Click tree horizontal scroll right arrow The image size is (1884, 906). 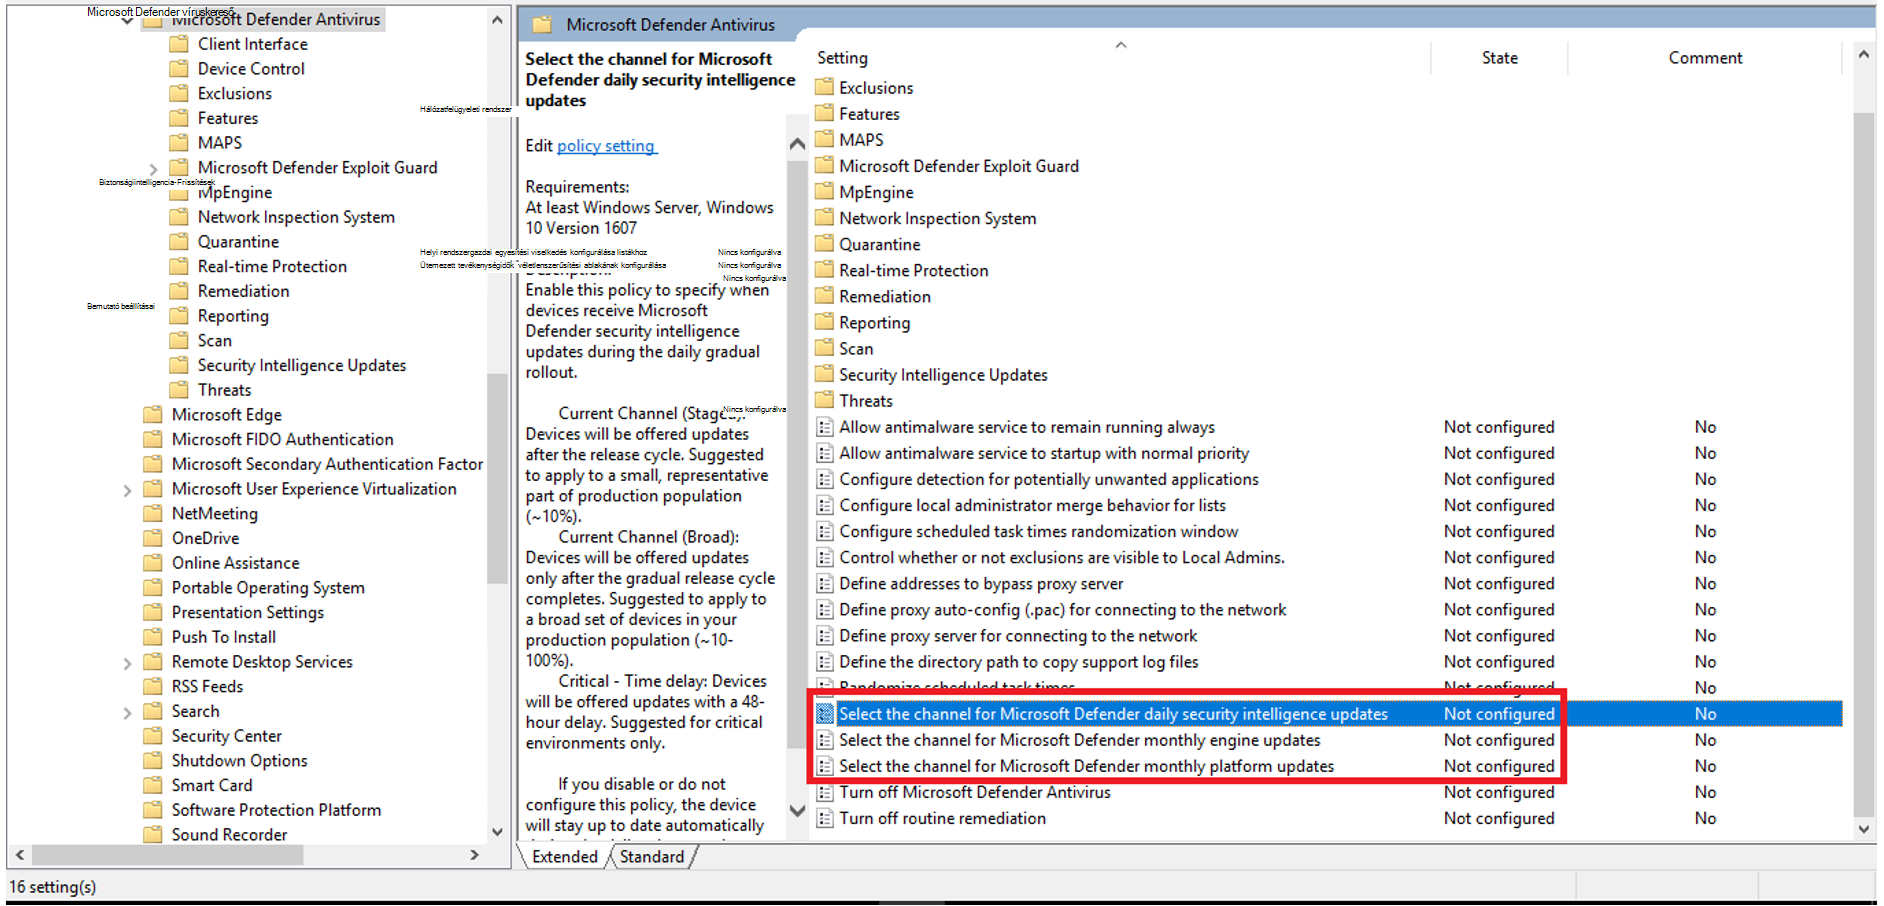click(475, 856)
